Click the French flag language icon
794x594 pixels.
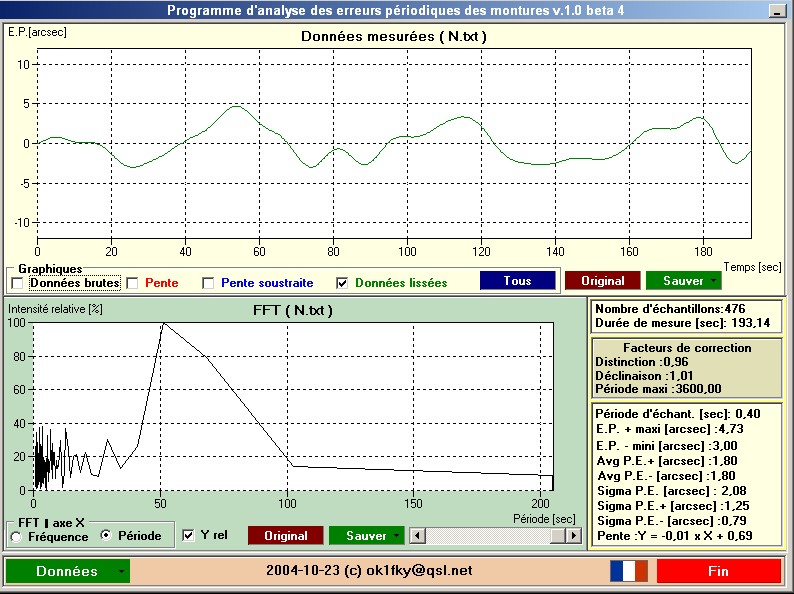629,571
